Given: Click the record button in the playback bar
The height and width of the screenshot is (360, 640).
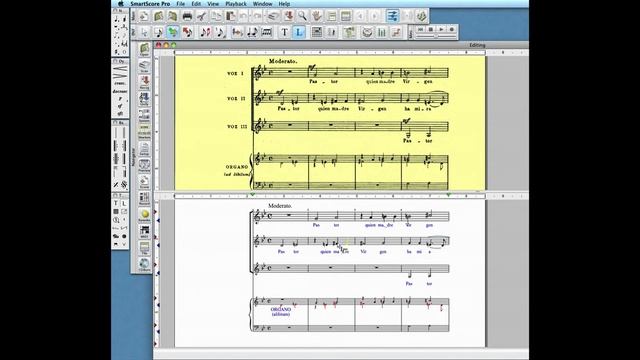Looking at the screenshot, I should click(451, 29).
